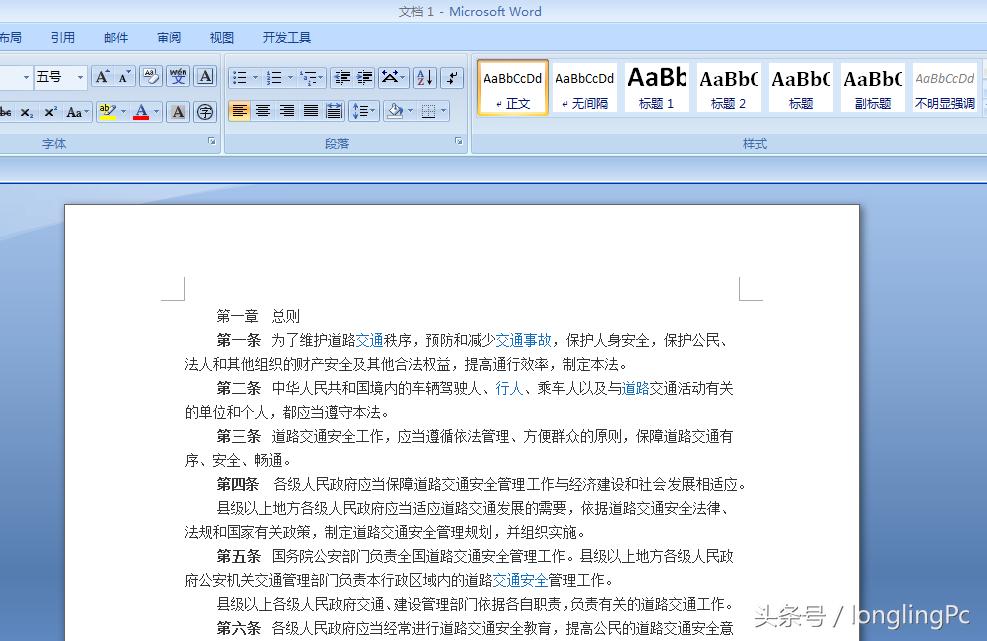Apply the 标题 1 style
Screen dimensions: 987x641
point(656,87)
